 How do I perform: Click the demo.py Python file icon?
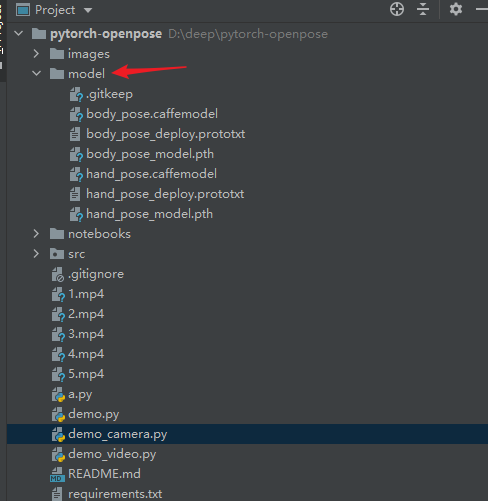point(58,414)
